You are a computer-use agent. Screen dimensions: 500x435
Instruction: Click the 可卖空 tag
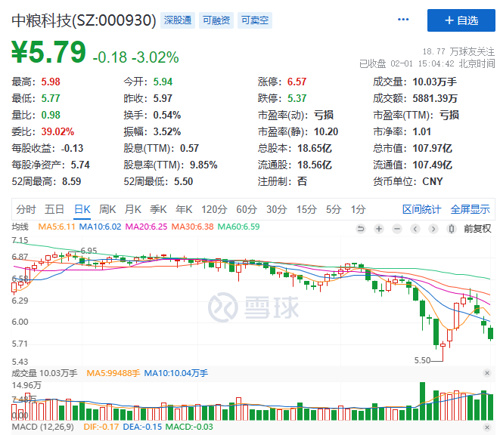tap(255, 20)
